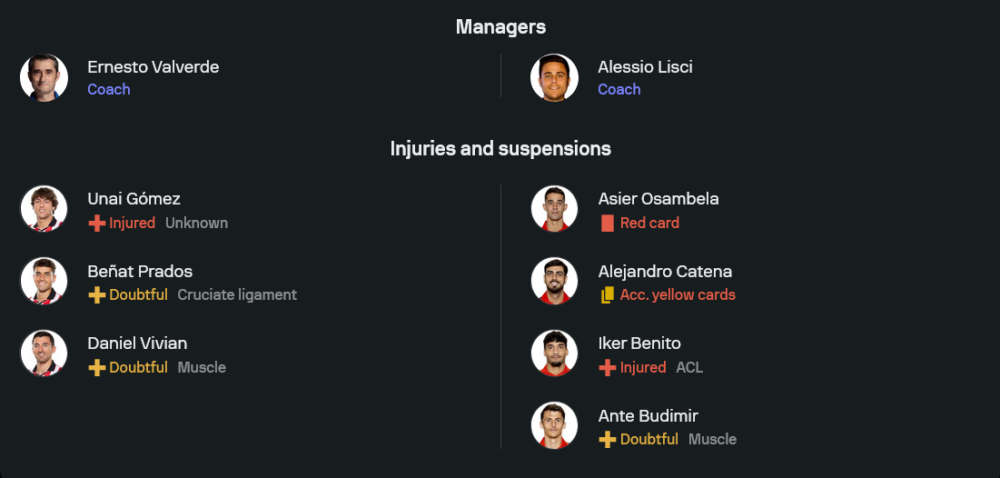
Task: Open Ernesto Valverde's coach page
Action: [x=153, y=67]
